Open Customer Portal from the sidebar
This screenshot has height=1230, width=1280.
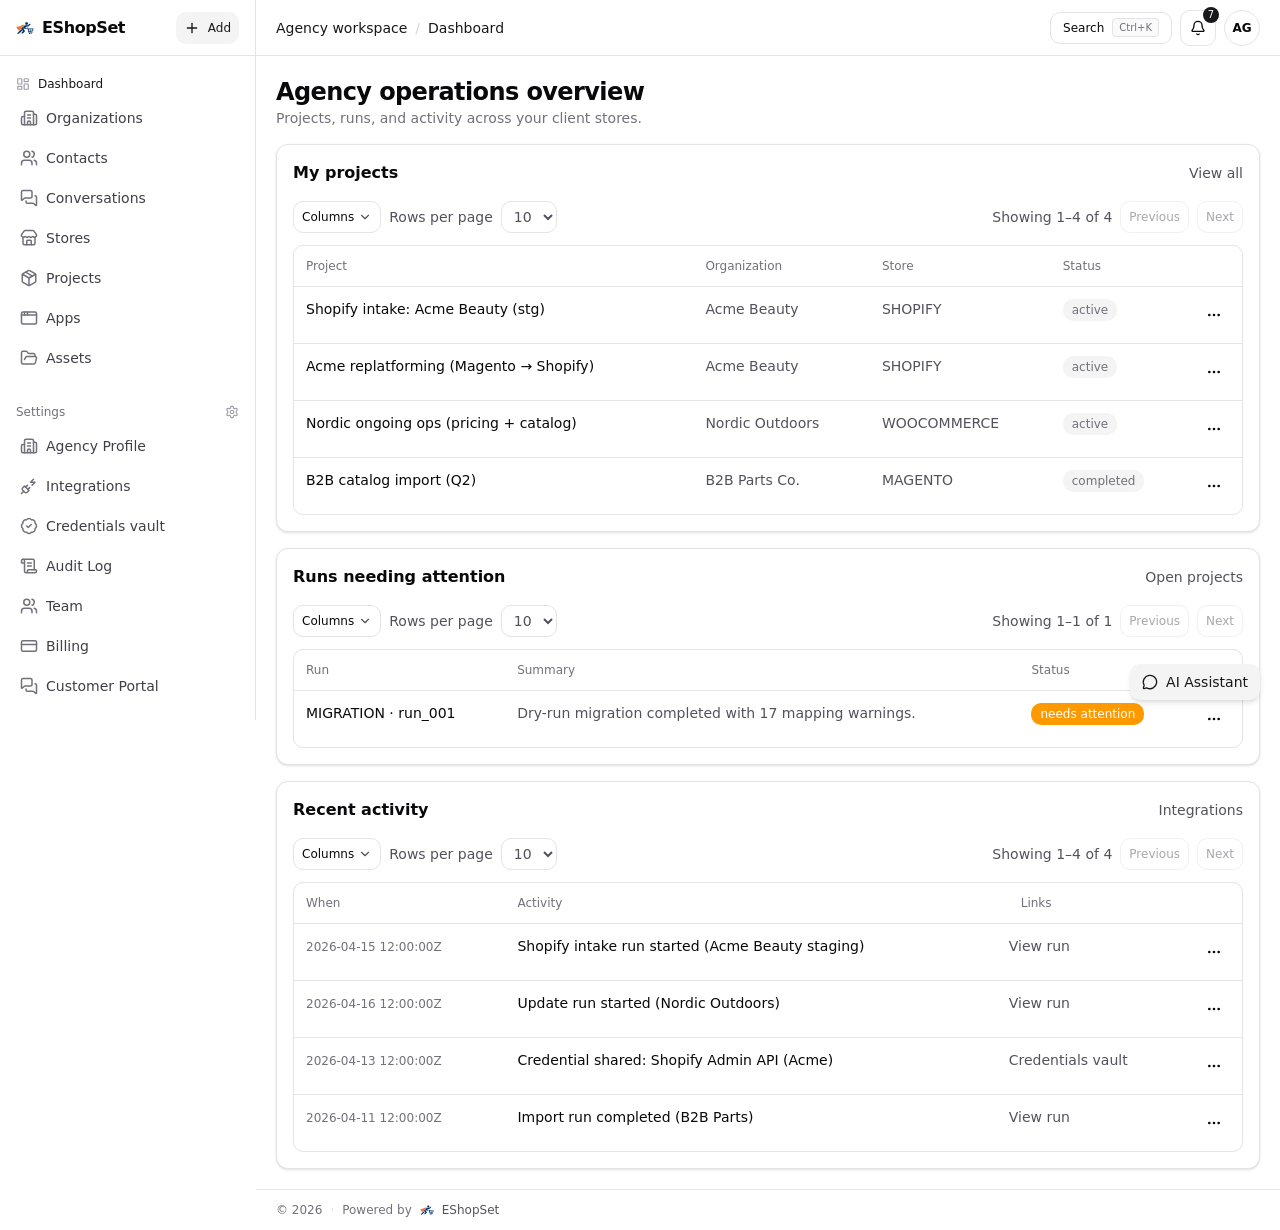coord(28,686)
